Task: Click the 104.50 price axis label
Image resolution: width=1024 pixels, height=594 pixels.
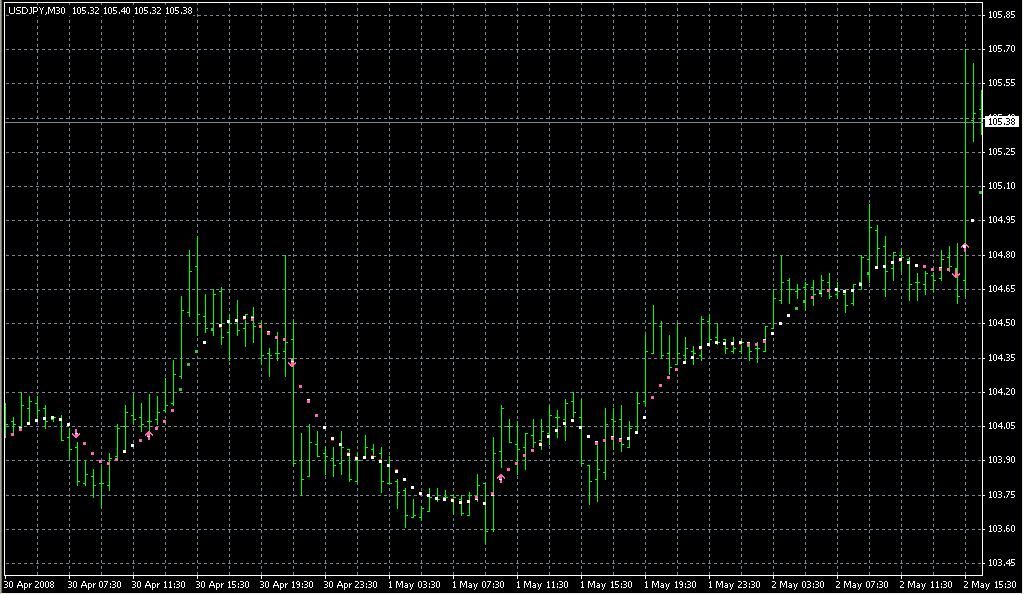Action: pyautogui.click(x=1001, y=323)
